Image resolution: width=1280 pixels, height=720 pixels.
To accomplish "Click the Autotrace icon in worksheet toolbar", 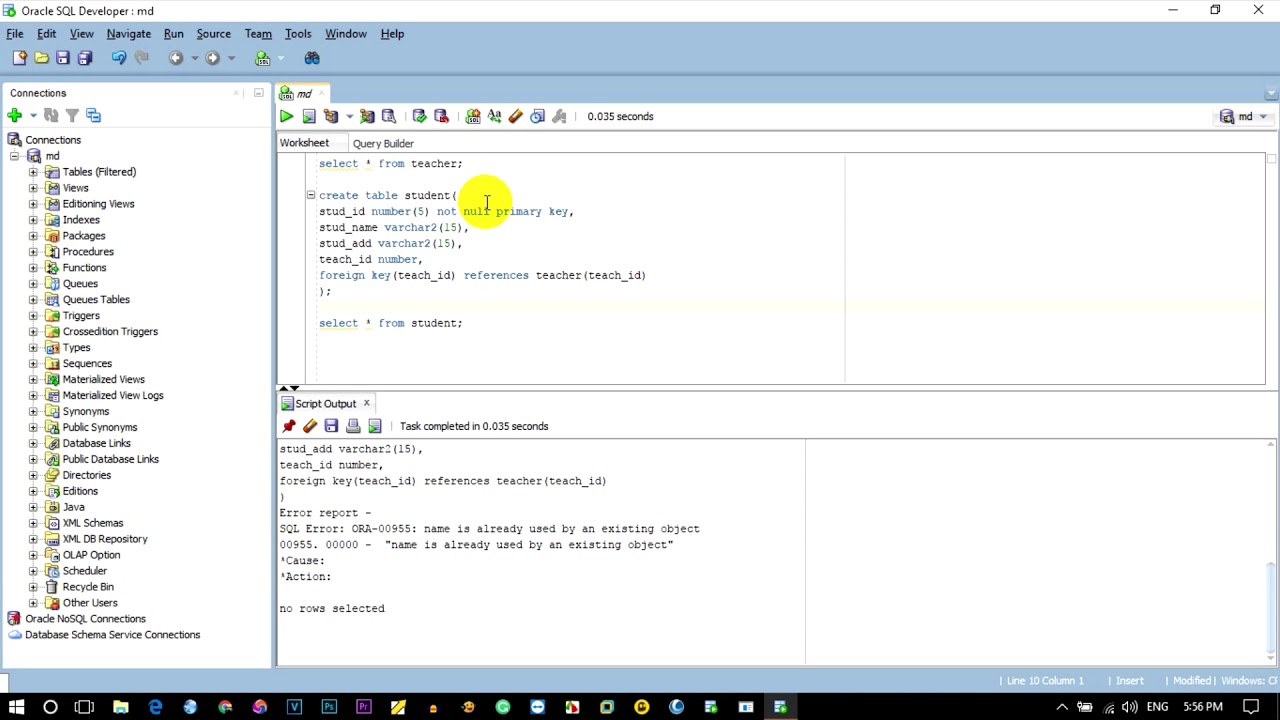I will click(367, 117).
